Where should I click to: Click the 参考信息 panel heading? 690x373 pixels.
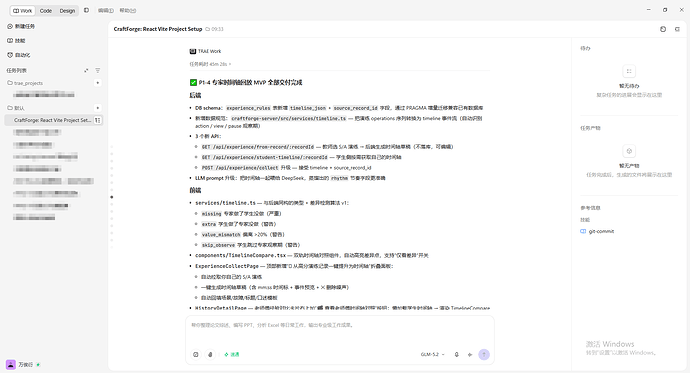(590, 208)
